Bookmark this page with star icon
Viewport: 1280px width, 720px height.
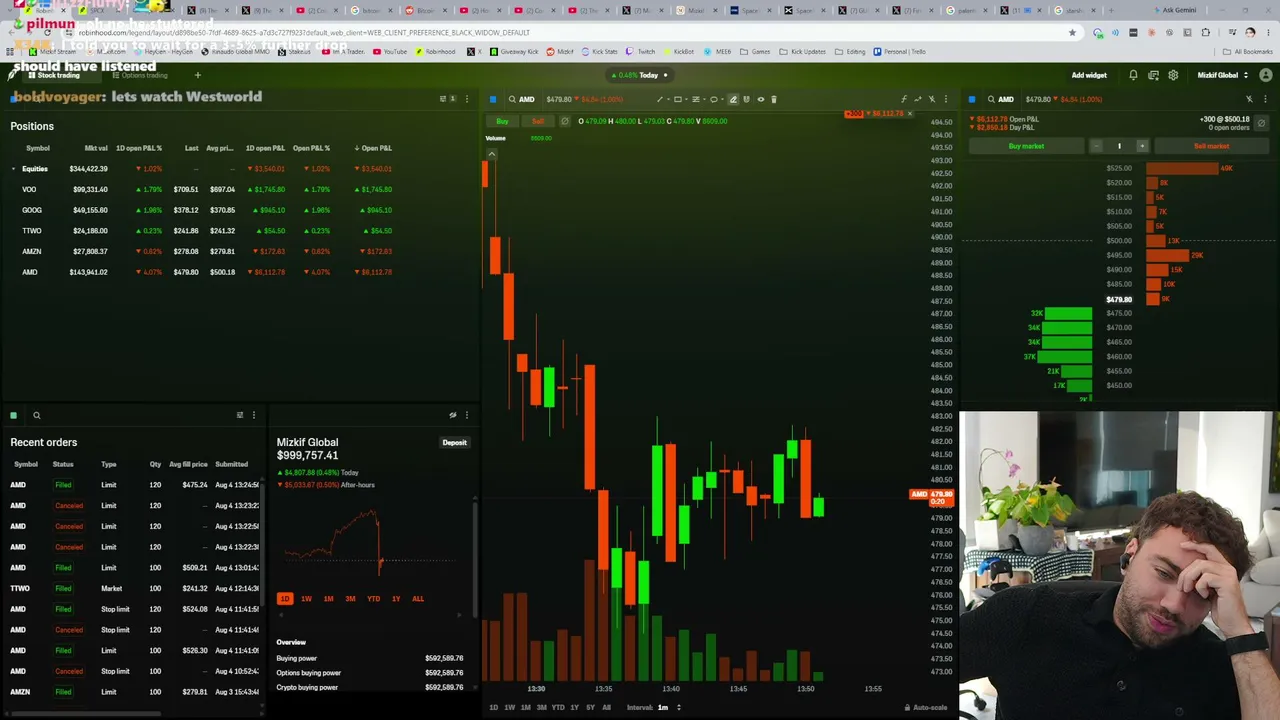(1072, 32)
